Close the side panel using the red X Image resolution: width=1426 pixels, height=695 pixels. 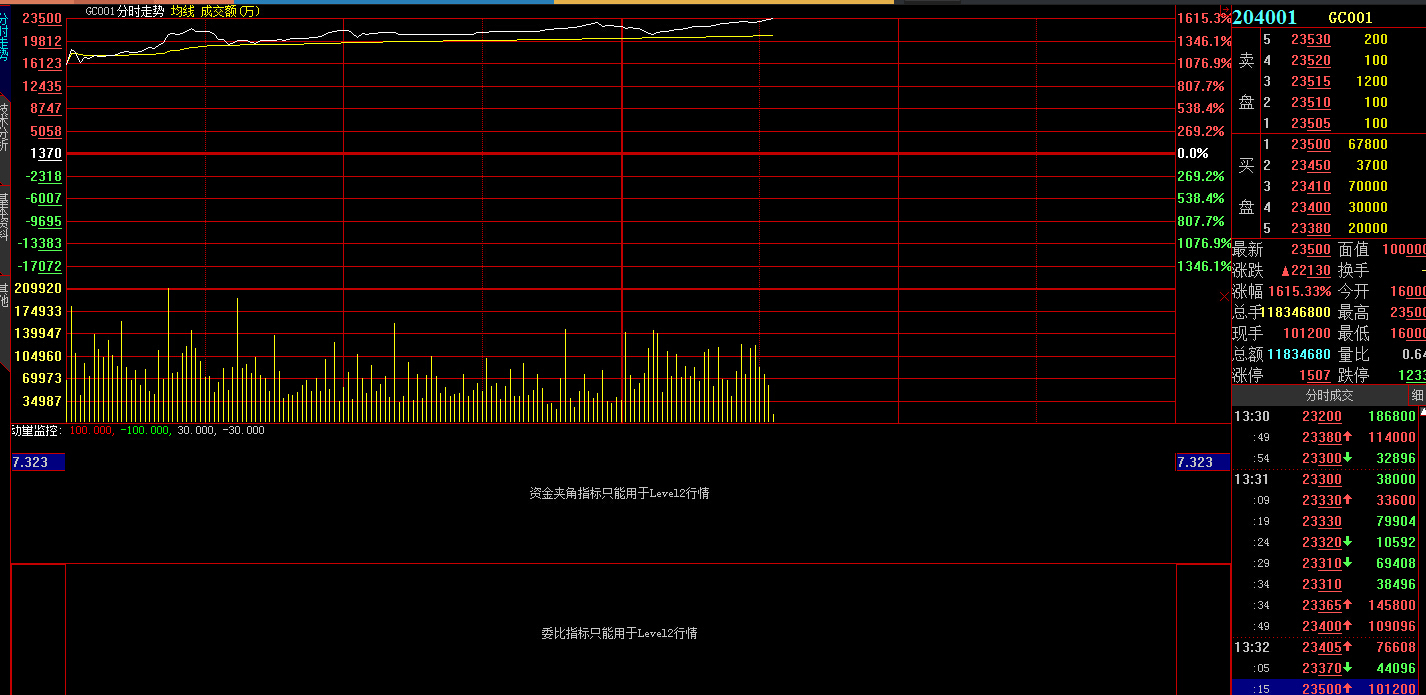point(1224,297)
